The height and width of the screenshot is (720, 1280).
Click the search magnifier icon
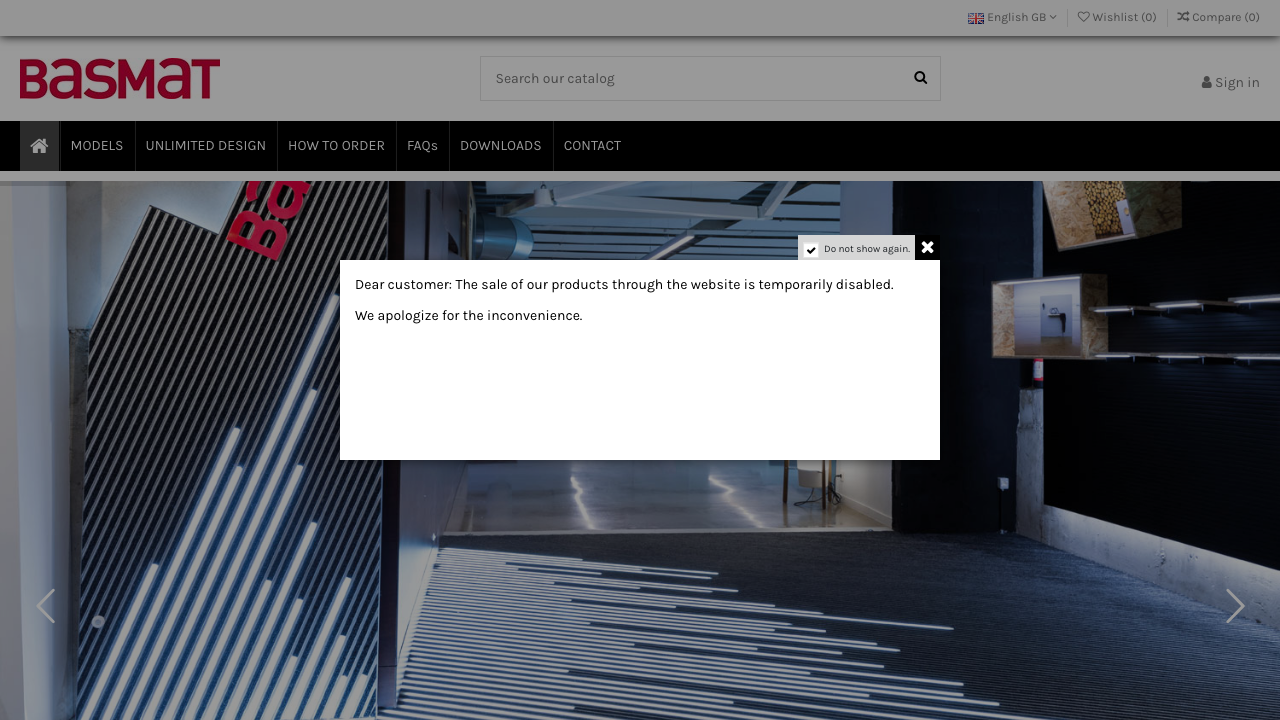[x=919, y=78]
